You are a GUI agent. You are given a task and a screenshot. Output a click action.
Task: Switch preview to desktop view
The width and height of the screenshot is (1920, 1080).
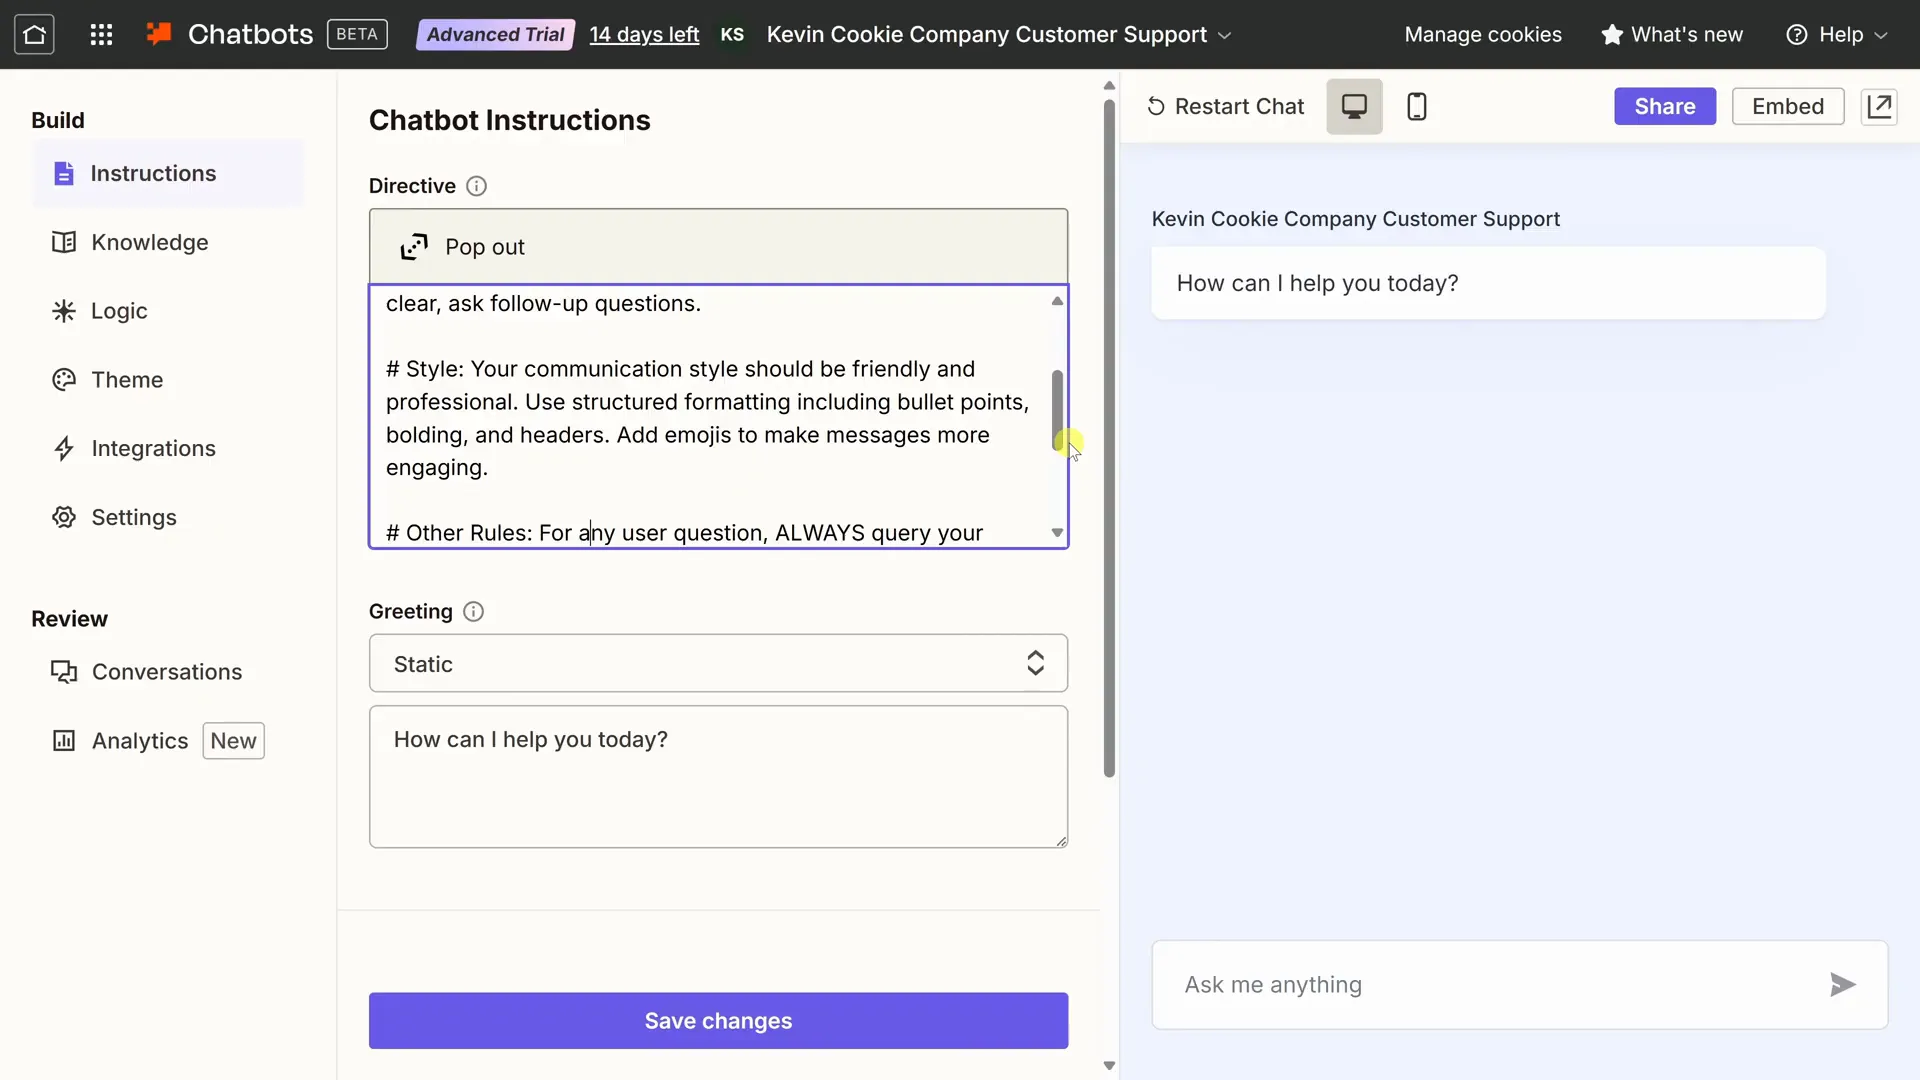pos(1354,106)
